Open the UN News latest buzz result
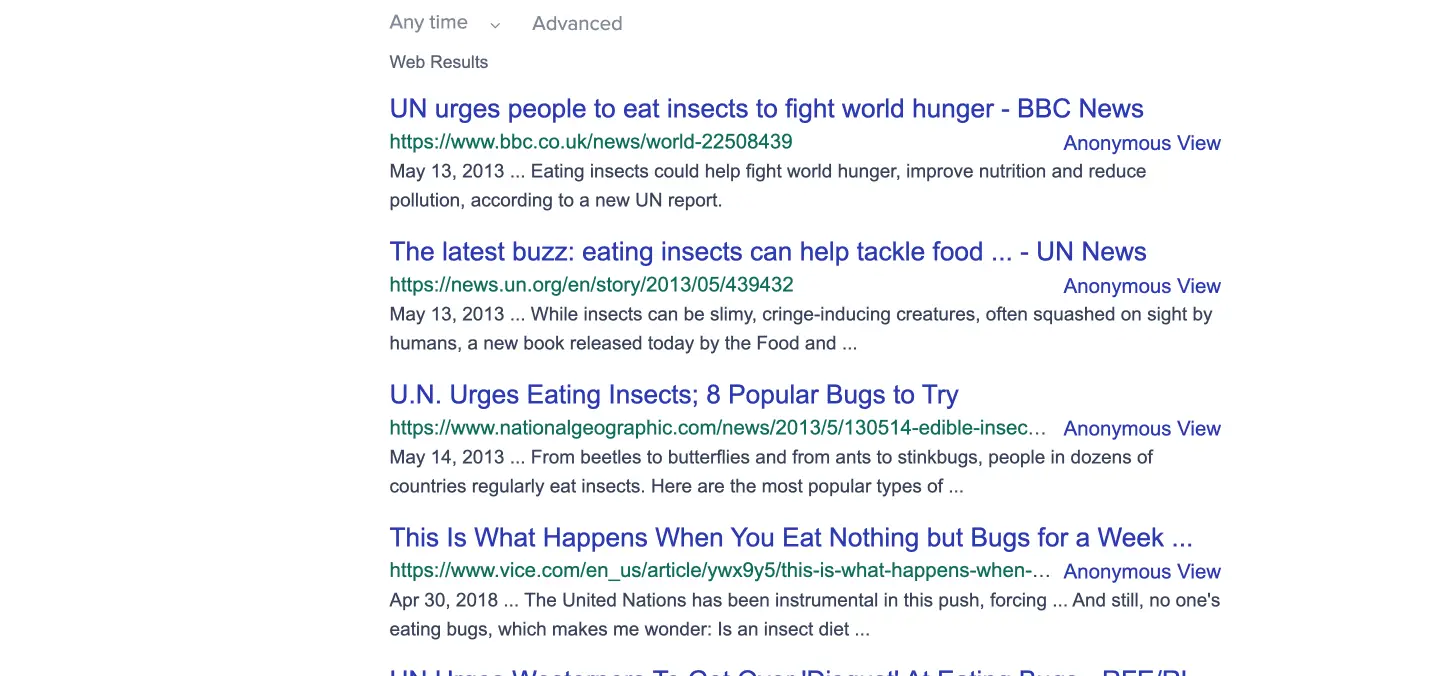 pos(767,252)
